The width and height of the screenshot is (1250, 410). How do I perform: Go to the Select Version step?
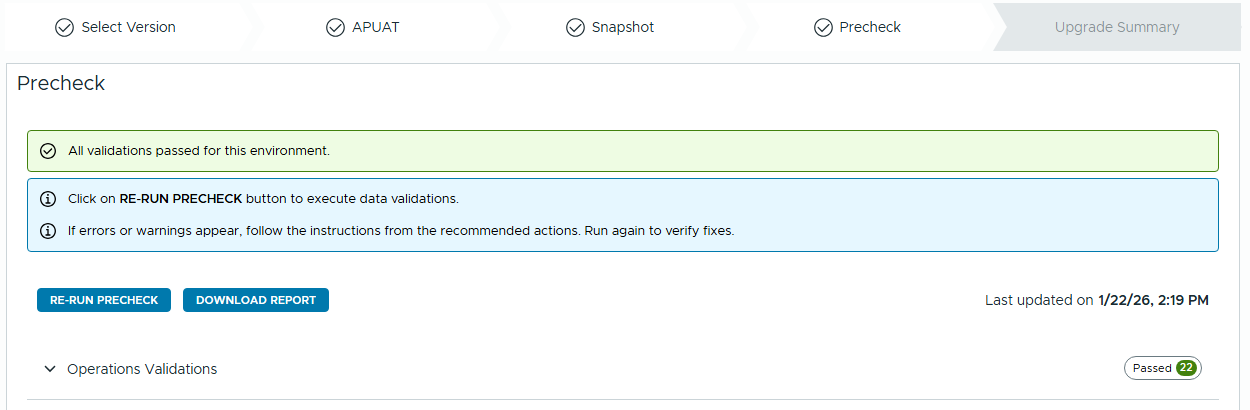coord(128,27)
